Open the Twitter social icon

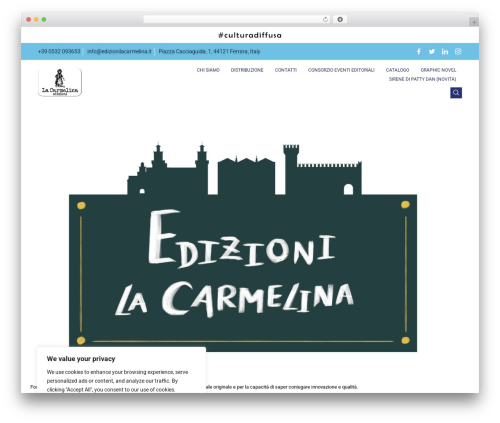(432, 51)
